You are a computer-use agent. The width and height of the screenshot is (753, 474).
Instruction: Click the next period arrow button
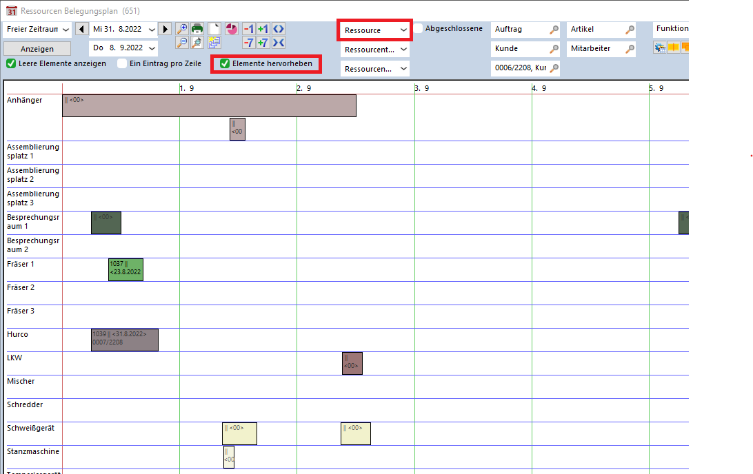pos(166,29)
